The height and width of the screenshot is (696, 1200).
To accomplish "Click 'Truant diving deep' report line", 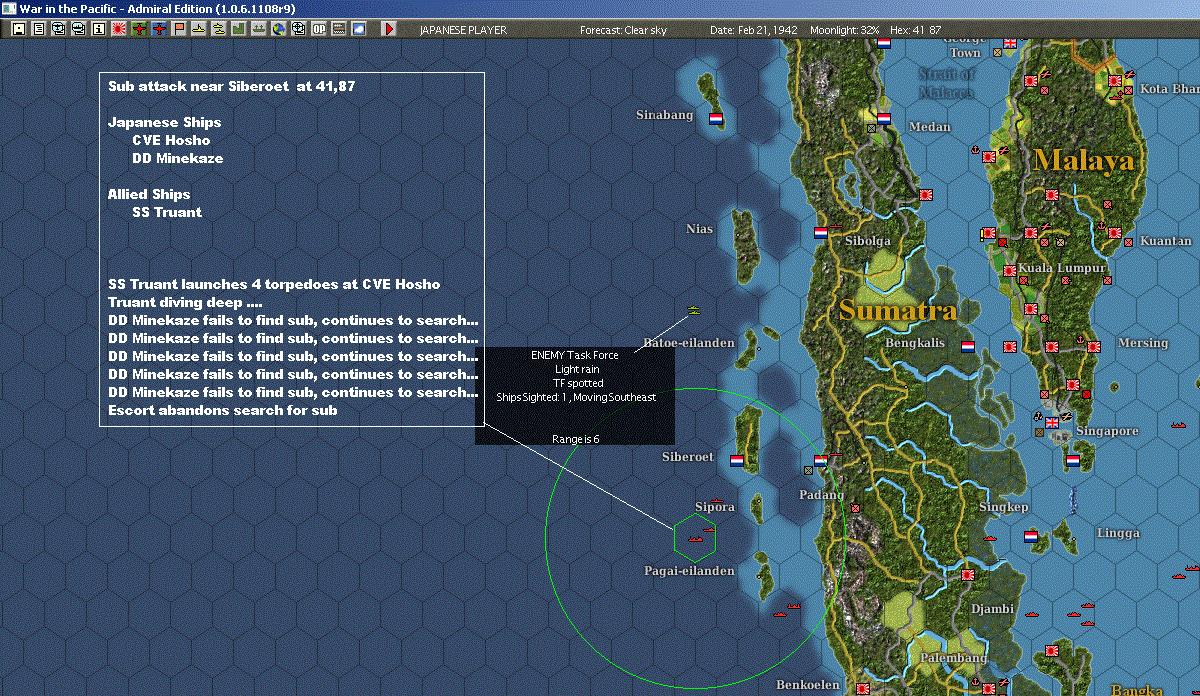I will 184,302.
